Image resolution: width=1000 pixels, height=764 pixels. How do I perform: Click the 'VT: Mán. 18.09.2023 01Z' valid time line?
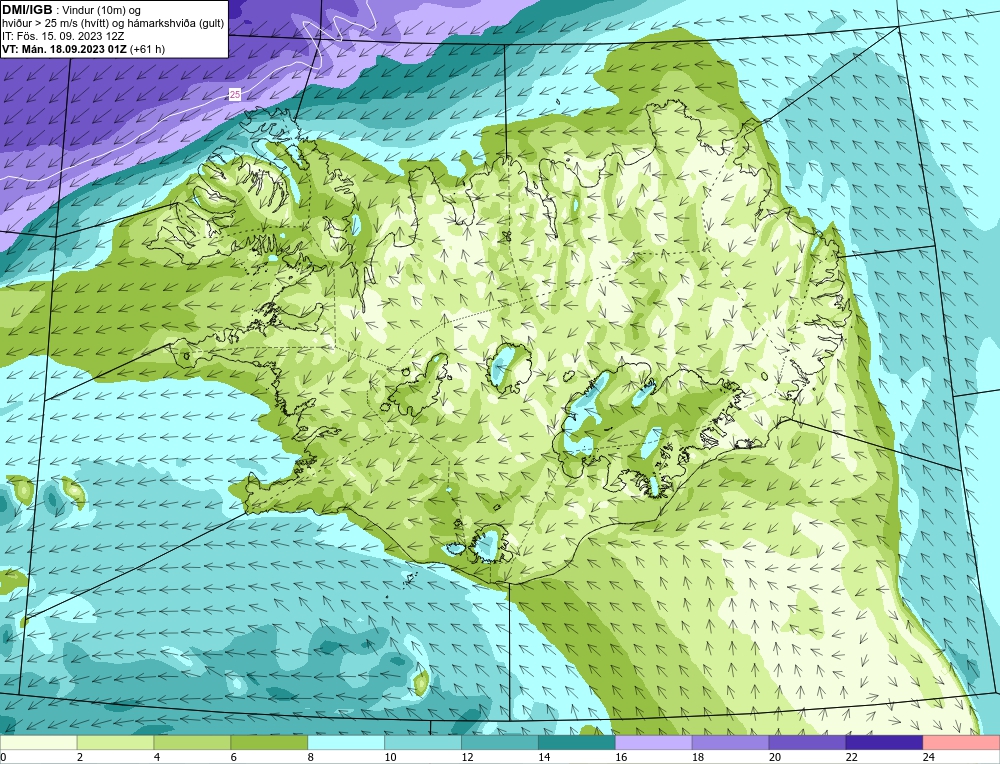64,49
